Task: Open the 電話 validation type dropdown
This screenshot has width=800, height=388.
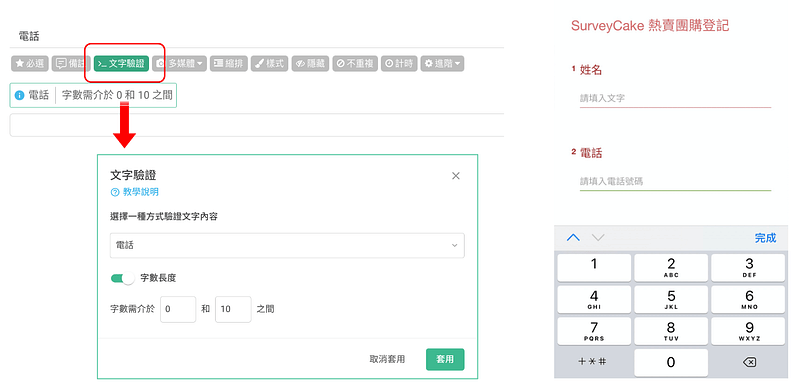Action: click(x=287, y=246)
